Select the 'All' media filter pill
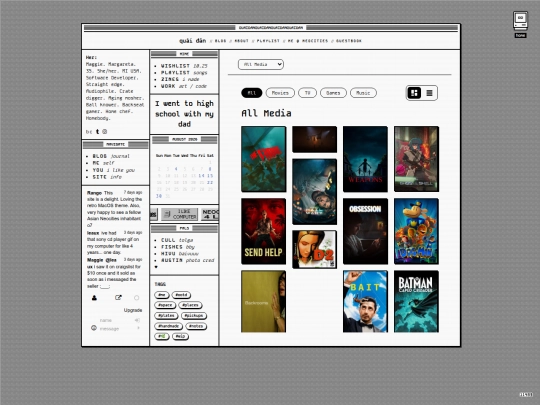 point(252,93)
